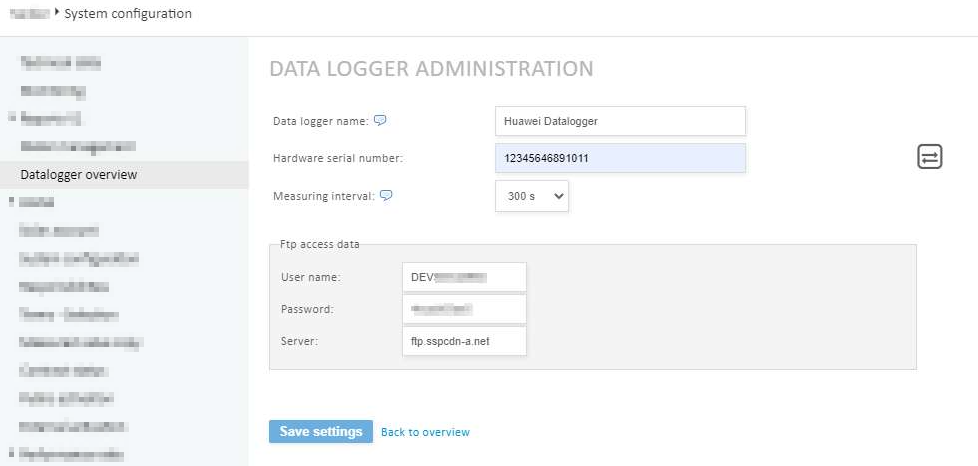The image size is (978, 466).
Task: Click the FTP Server field
Action: point(464,341)
